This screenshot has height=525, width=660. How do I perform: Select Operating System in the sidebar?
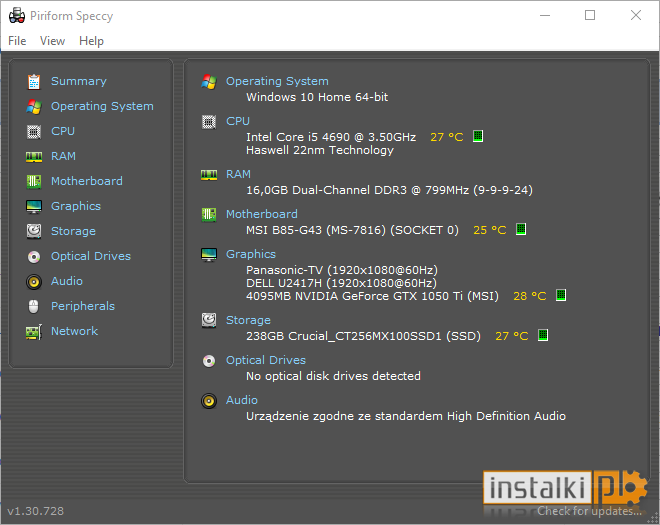tap(102, 106)
